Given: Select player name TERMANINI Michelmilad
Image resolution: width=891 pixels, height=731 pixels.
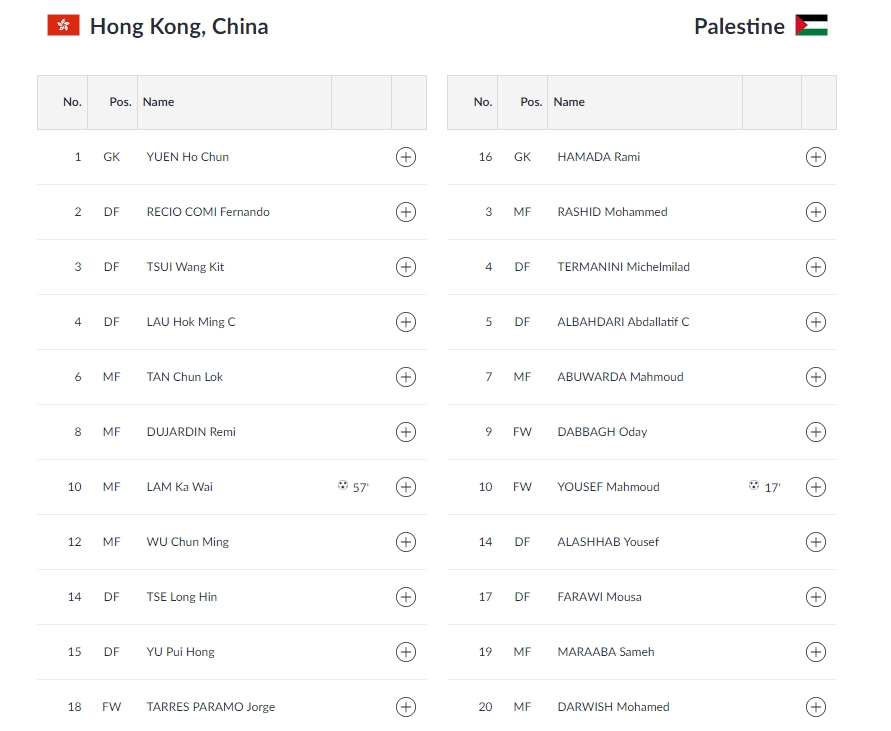Looking at the screenshot, I should (x=623, y=267).
